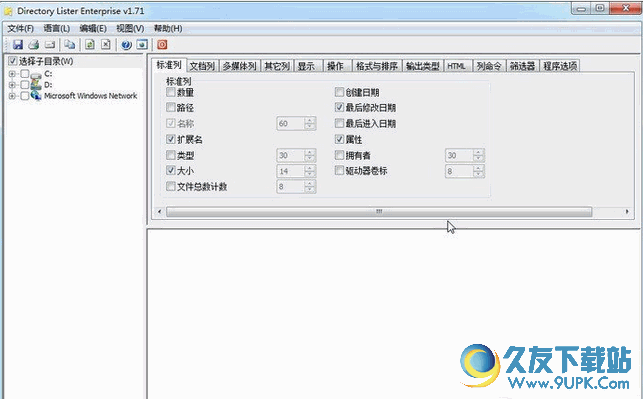Switch to the 筛选器 tab

click(522, 66)
